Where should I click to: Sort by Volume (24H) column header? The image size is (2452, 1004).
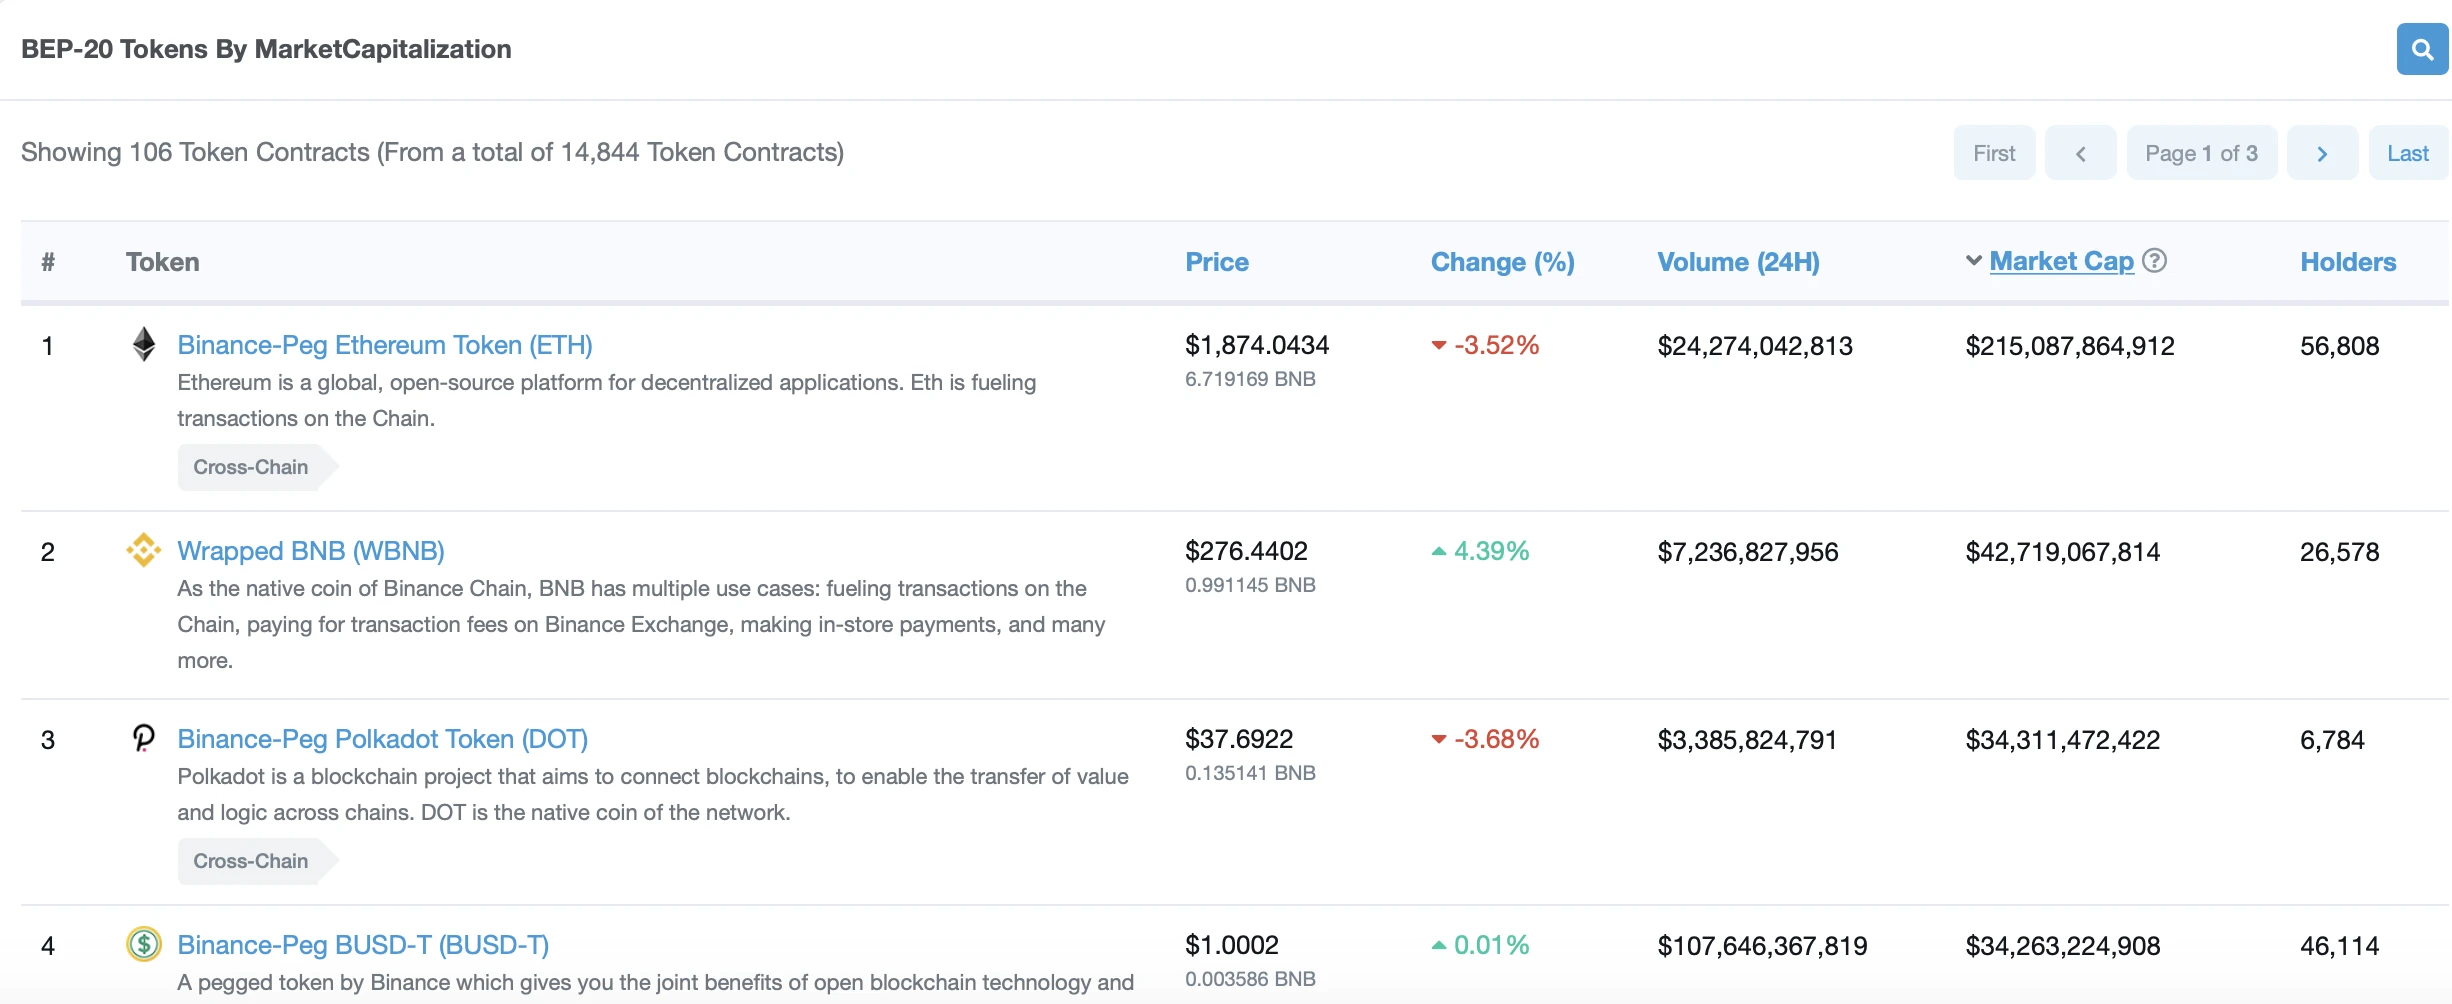click(x=1738, y=262)
